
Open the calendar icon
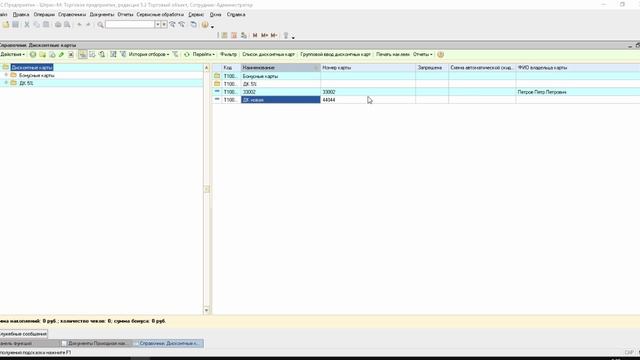234,36
